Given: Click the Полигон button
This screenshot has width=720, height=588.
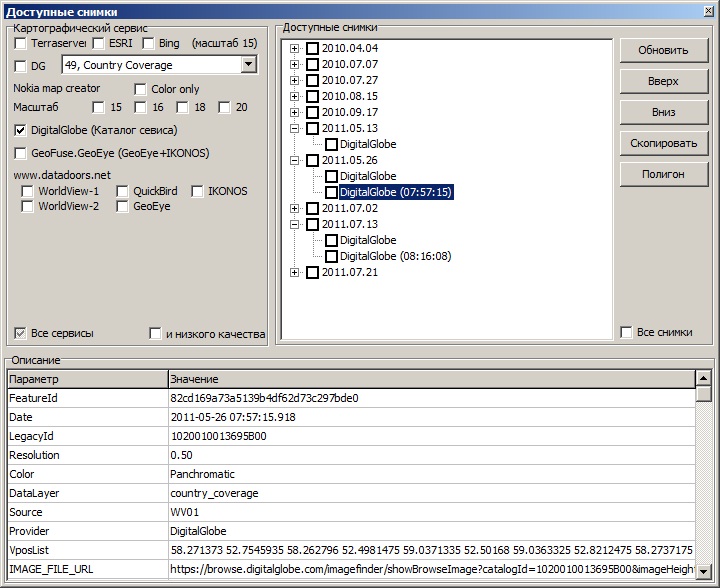Looking at the screenshot, I should (x=663, y=174).
